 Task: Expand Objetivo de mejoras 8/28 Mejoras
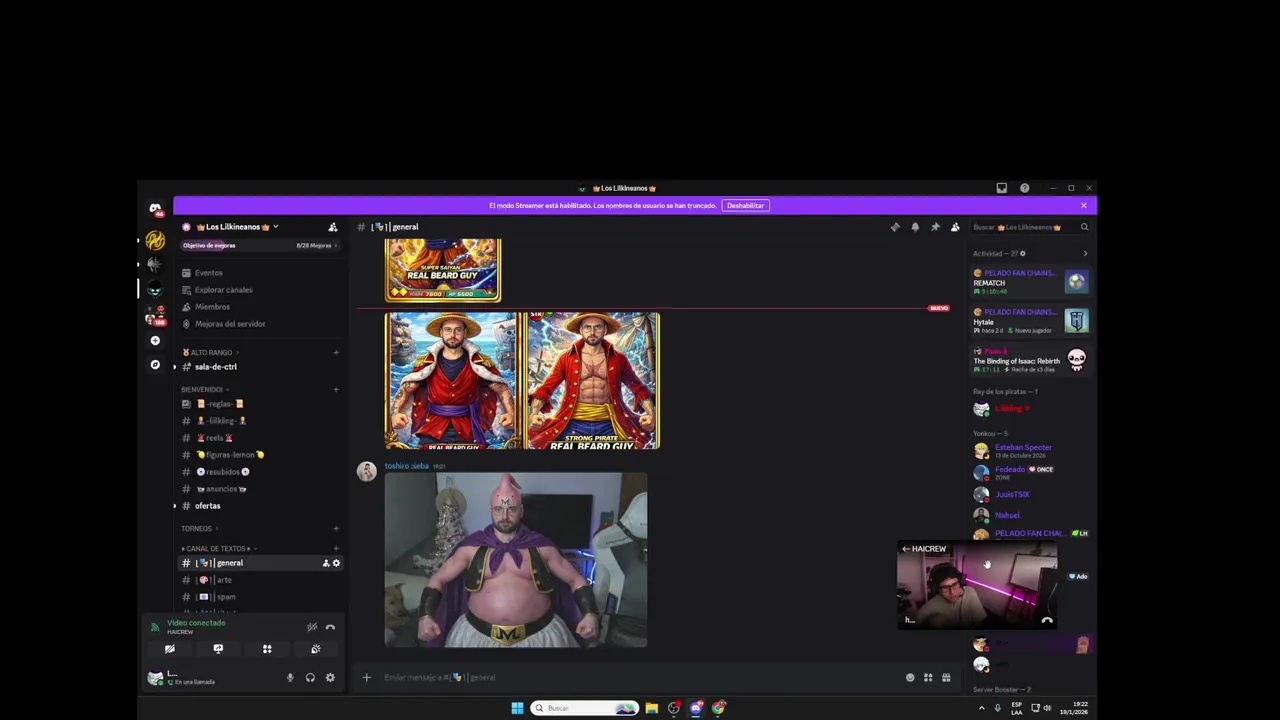coord(260,245)
